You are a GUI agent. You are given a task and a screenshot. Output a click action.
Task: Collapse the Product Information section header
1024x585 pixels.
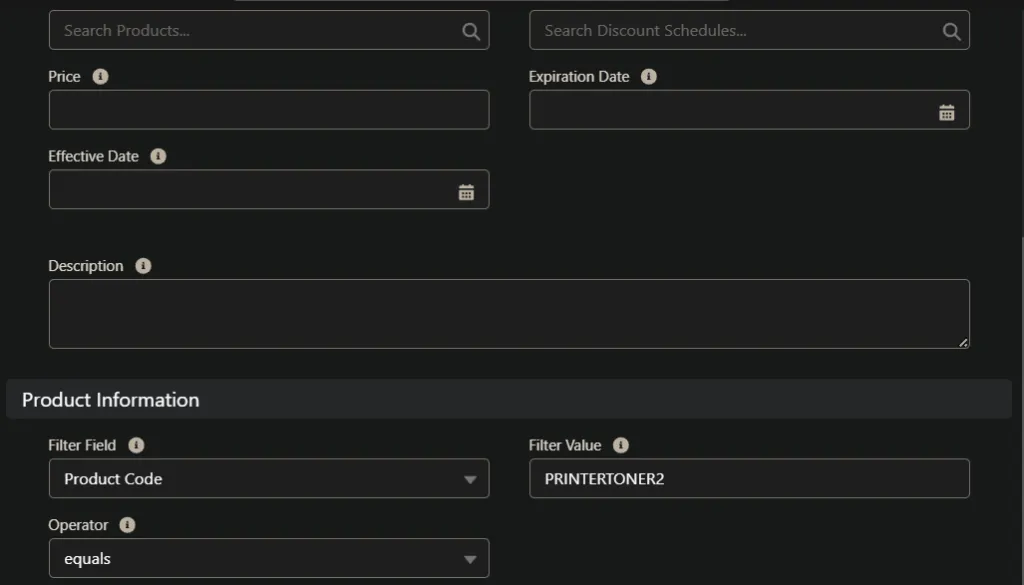click(509, 399)
